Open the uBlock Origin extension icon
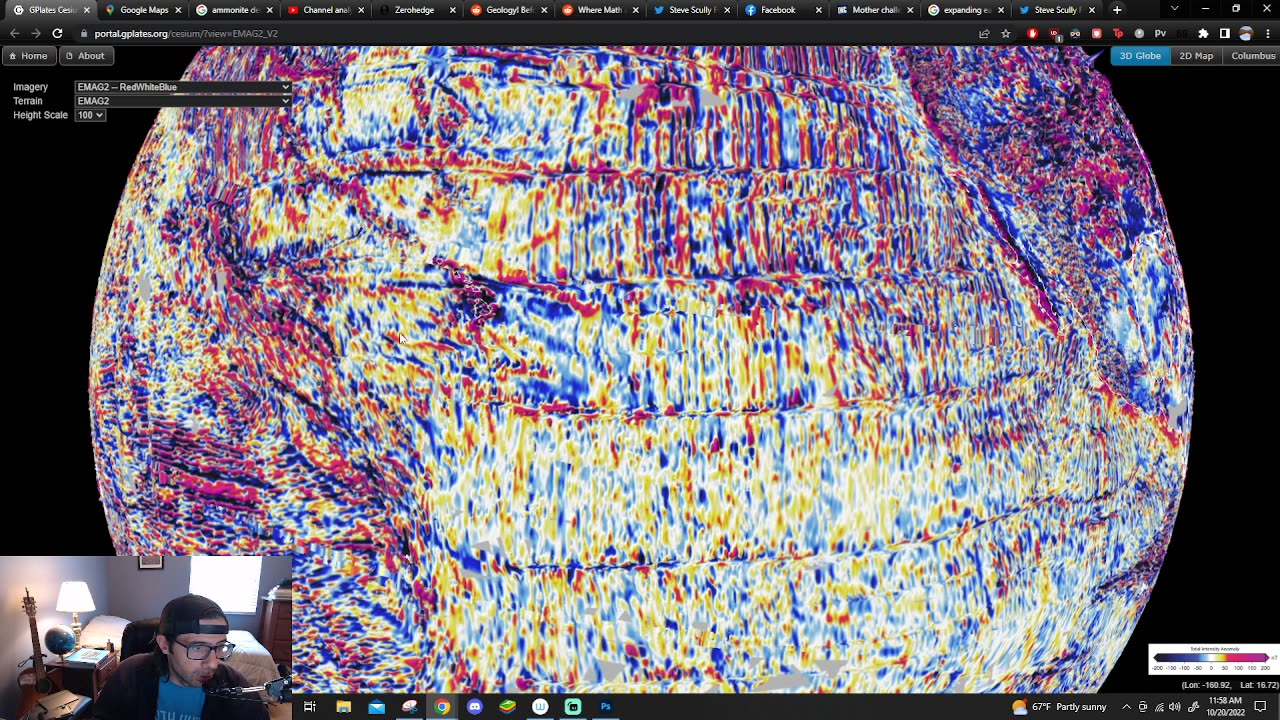1280x720 pixels. tap(1054, 33)
